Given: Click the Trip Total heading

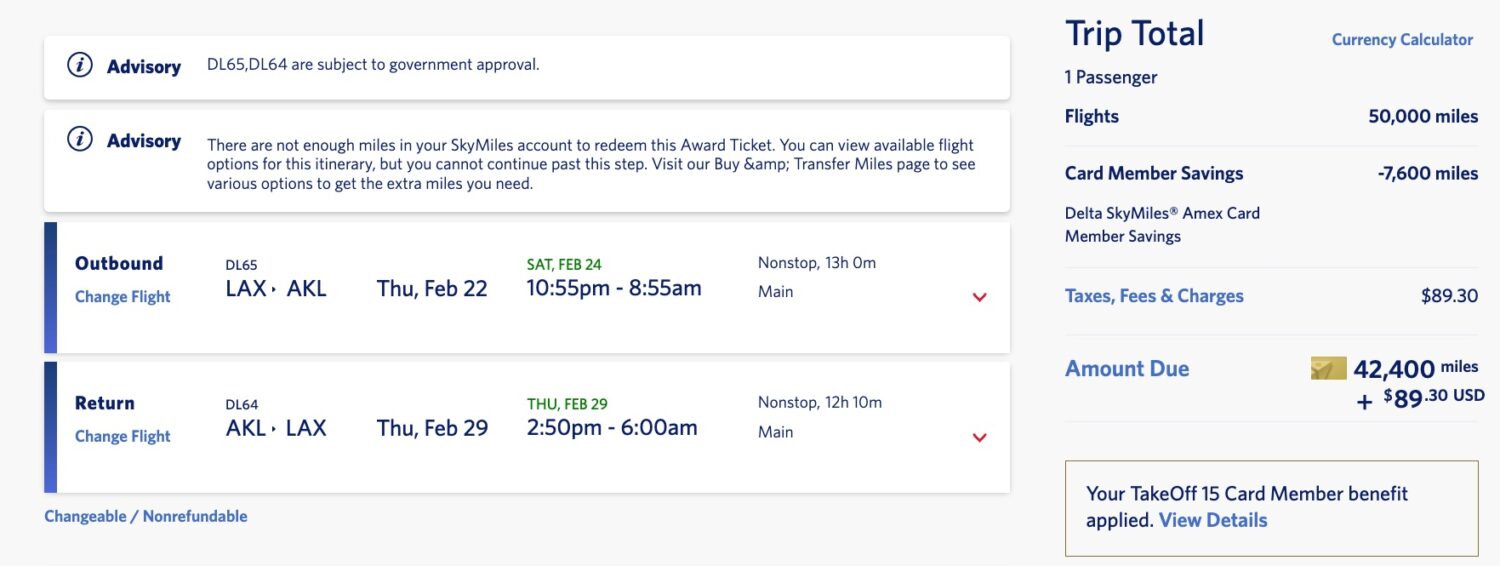Looking at the screenshot, I should (x=1135, y=34).
